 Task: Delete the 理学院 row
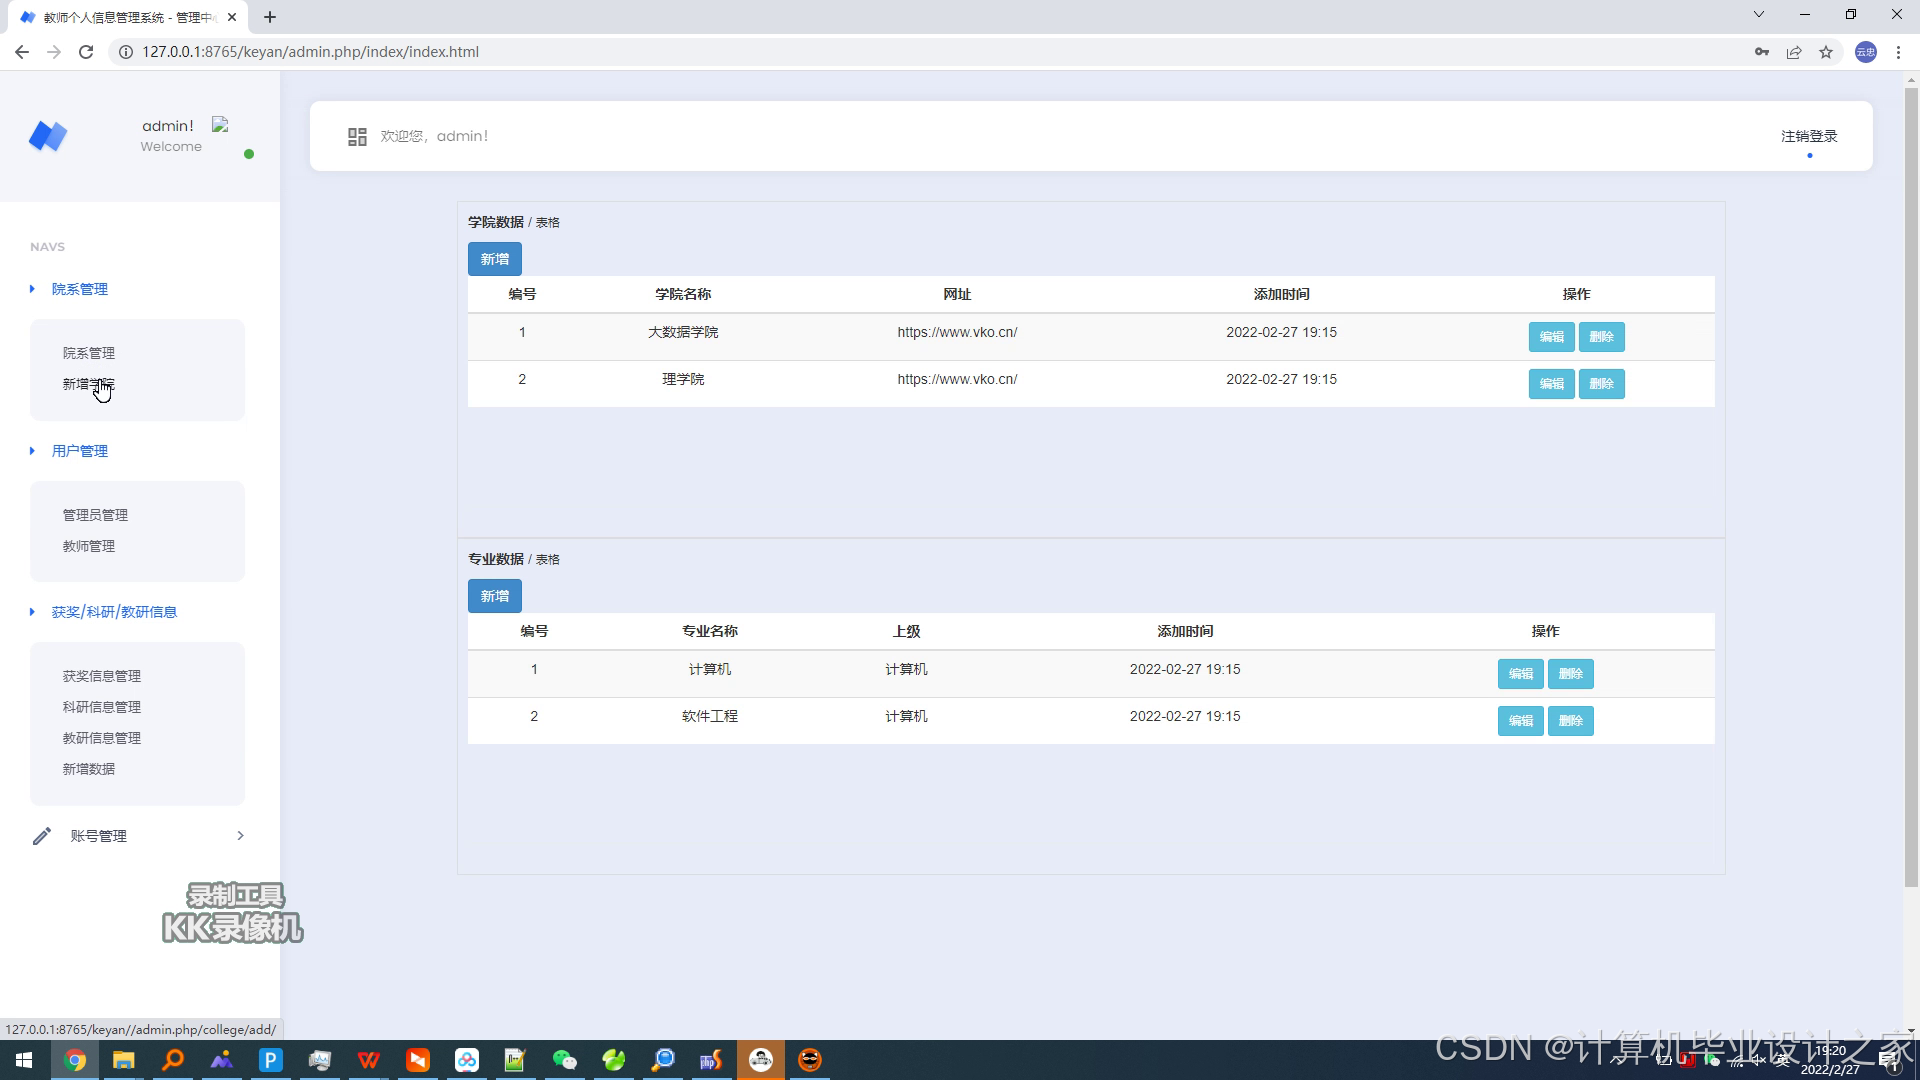pos(1602,384)
